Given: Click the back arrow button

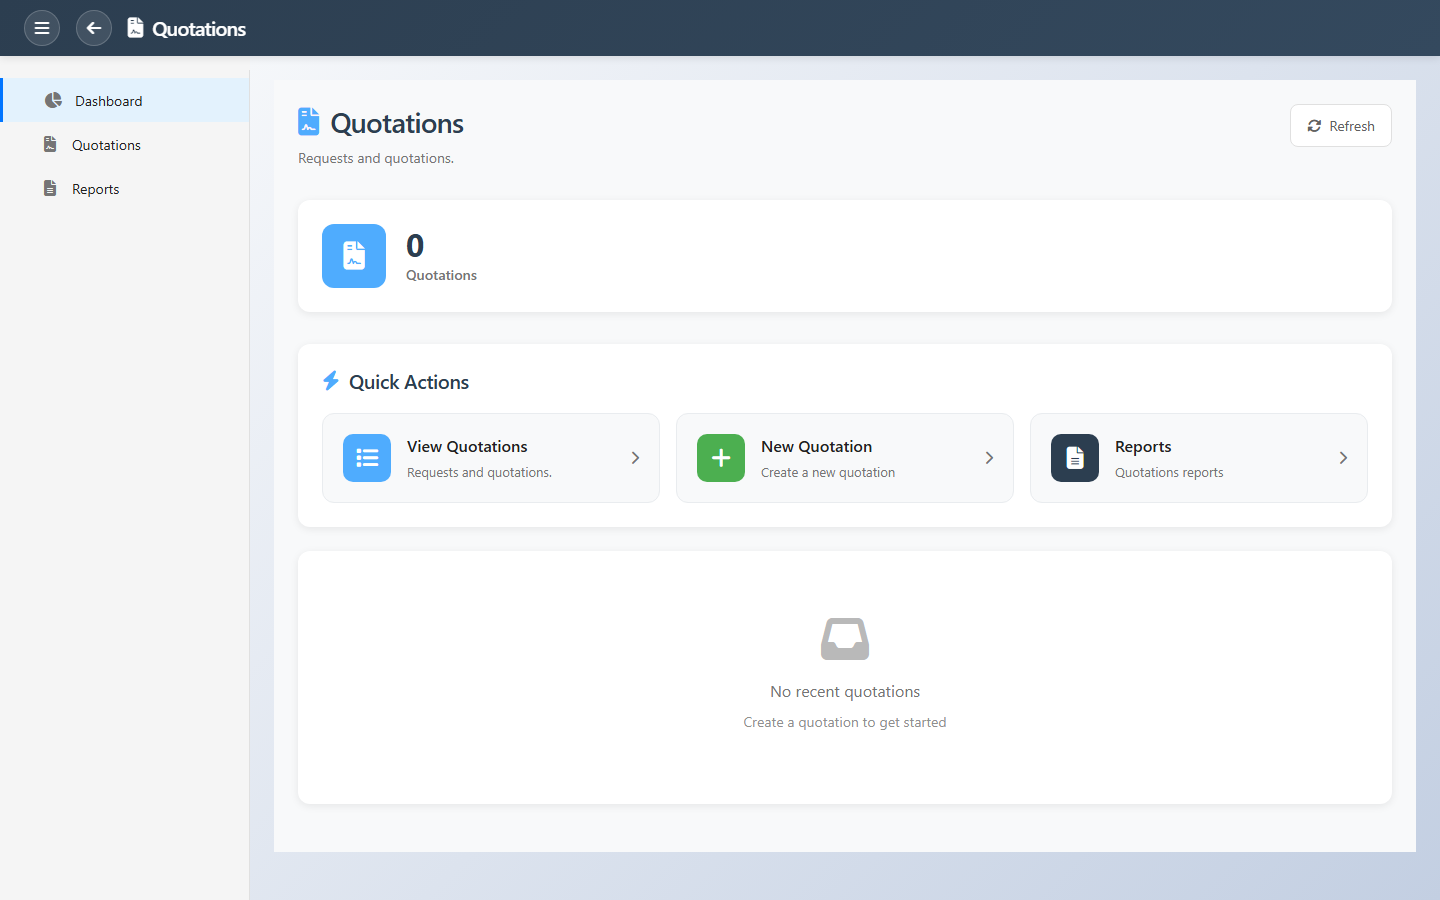Looking at the screenshot, I should tap(94, 28).
